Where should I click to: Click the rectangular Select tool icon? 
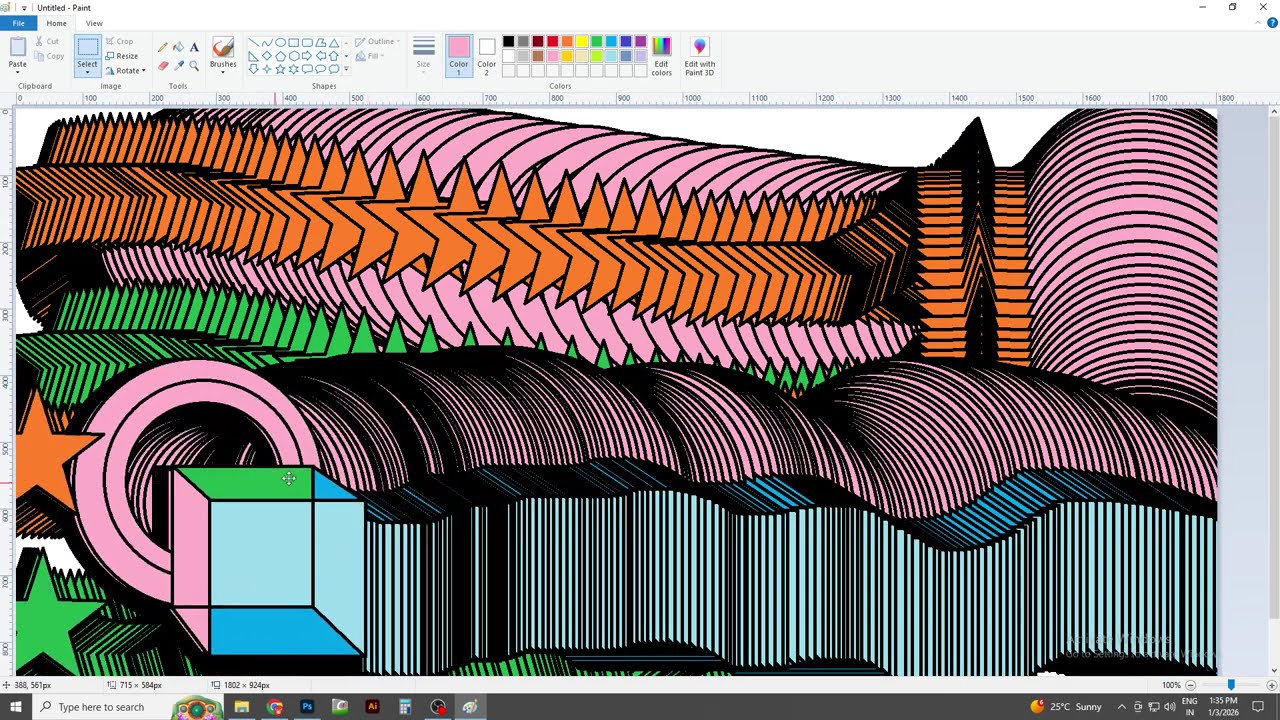87,47
